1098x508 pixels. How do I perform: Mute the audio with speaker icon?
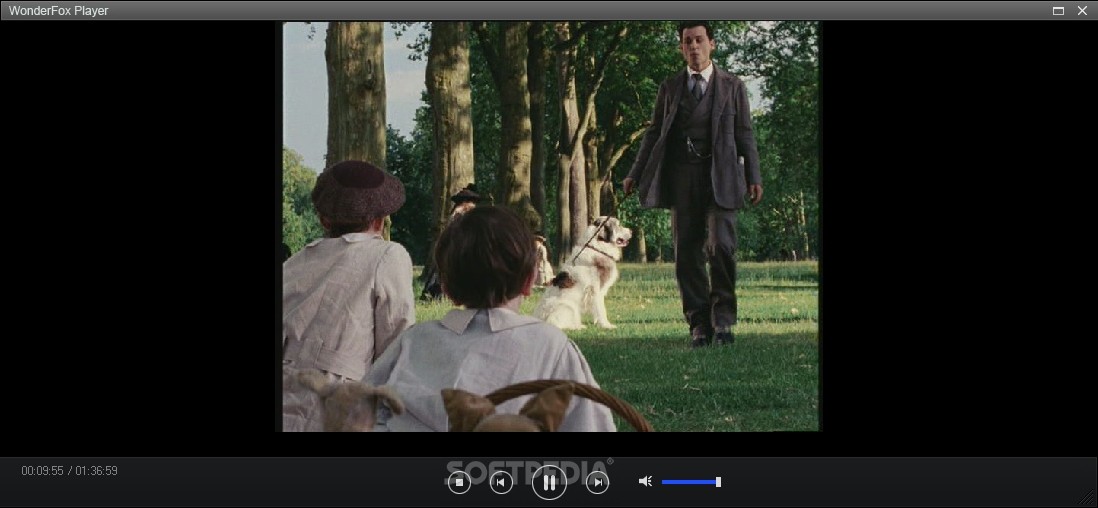(646, 481)
